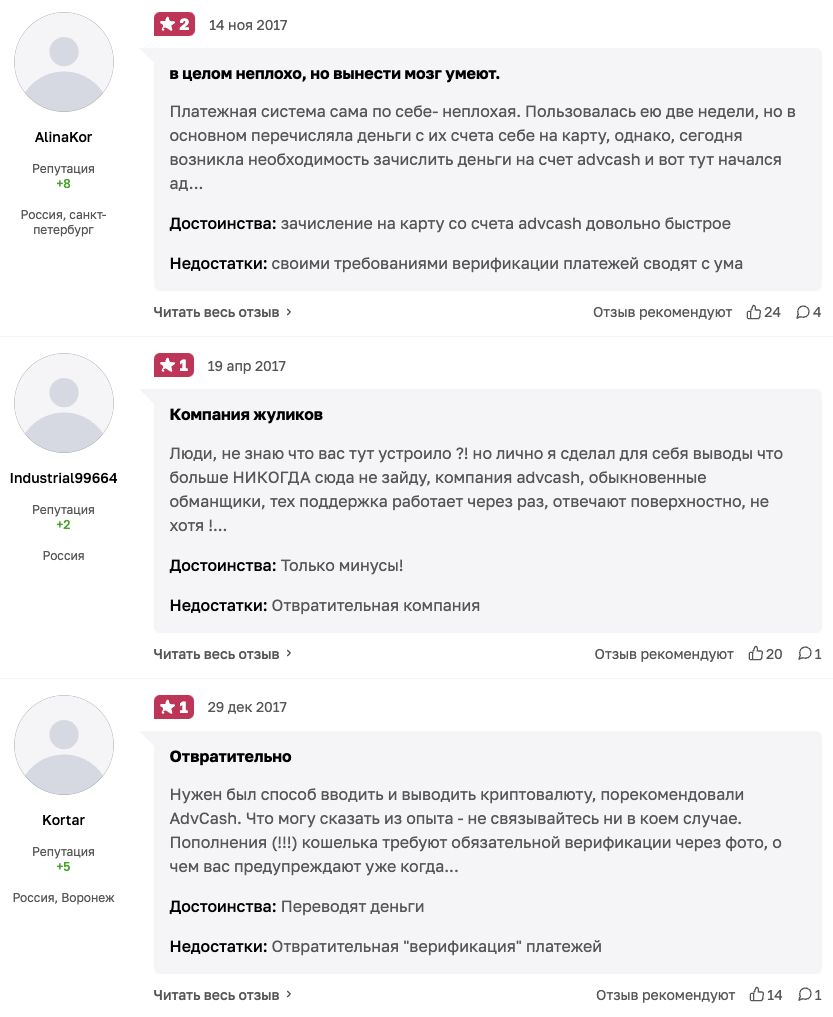
Task: Open review titled Компания жуликов
Action: click(246, 414)
